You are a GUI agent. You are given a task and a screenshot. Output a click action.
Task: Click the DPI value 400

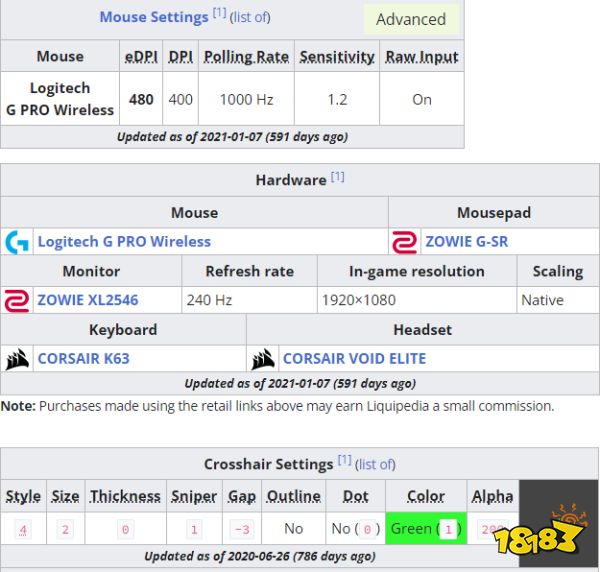(181, 99)
